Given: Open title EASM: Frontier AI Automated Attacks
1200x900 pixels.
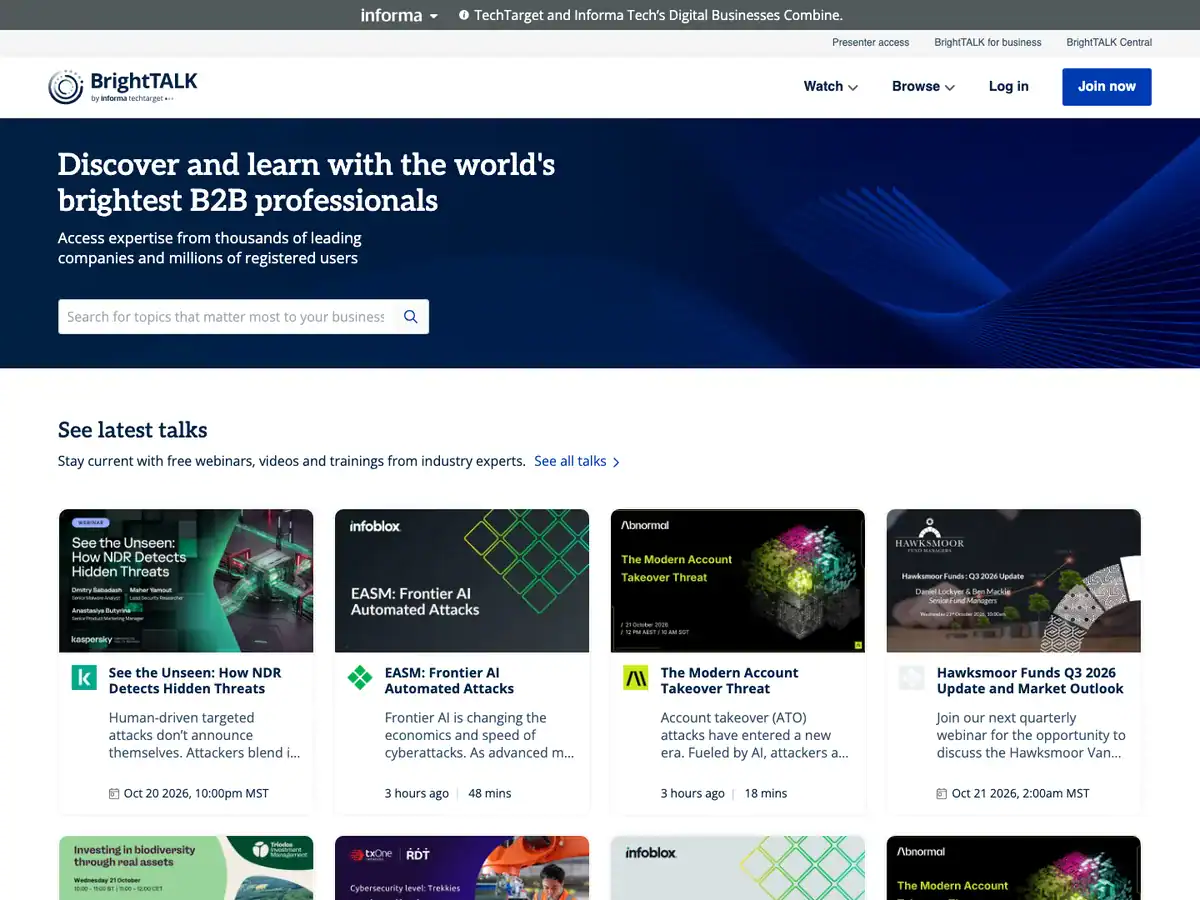Looking at the screenshot, I should point(449,681).
